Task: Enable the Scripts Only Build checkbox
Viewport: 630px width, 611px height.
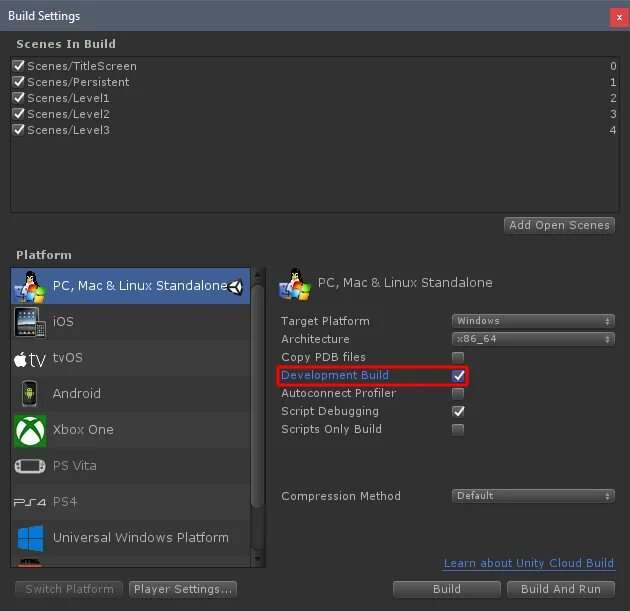Action: coord(458,429)
